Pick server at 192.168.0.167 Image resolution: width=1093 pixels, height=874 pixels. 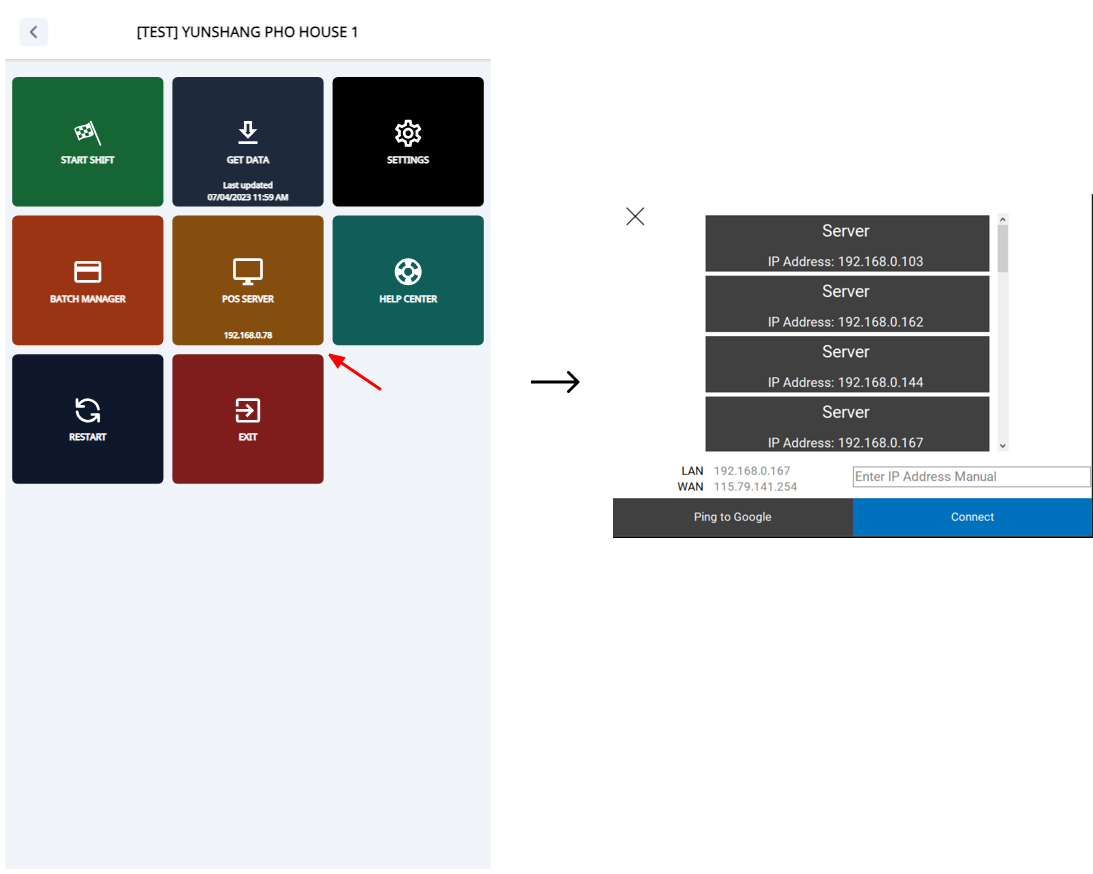click(x=847, y=424)
